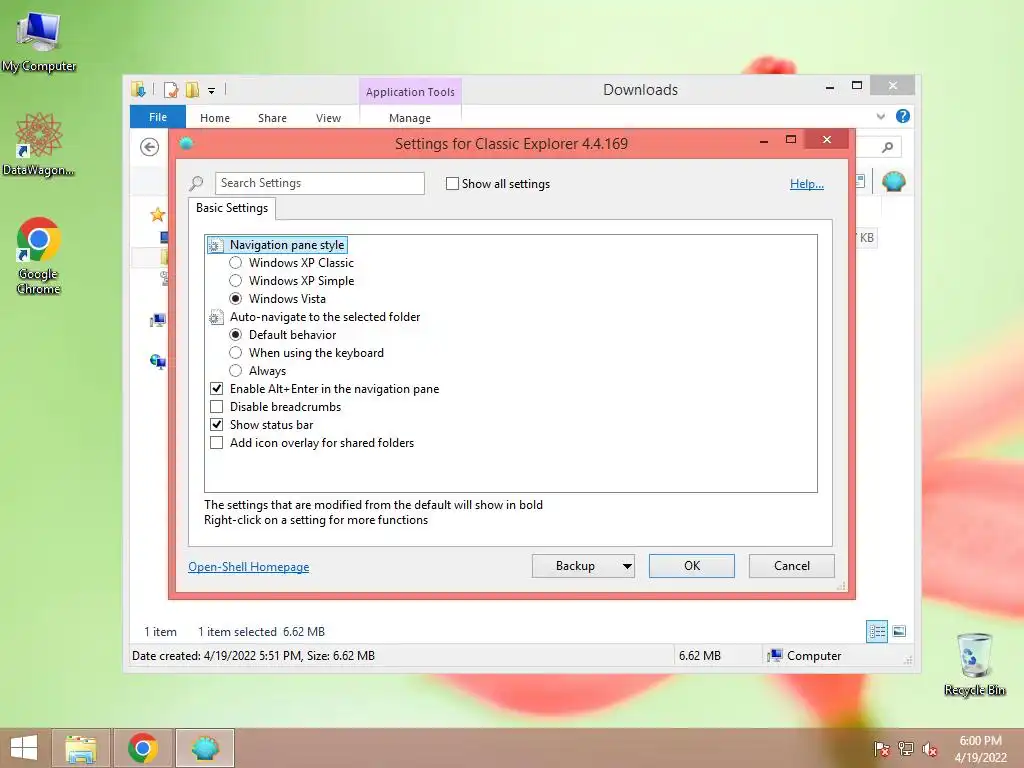This screenshot has width=1024, height=768.
Task: Open the Home ribbon tab
Action: tap(215, 118)
